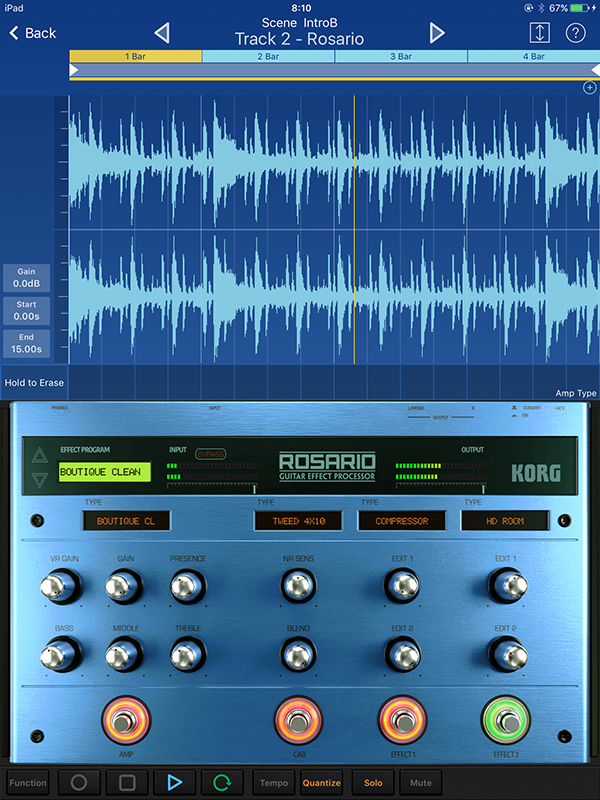Switch to next track with right arrow

click(437, 33)
